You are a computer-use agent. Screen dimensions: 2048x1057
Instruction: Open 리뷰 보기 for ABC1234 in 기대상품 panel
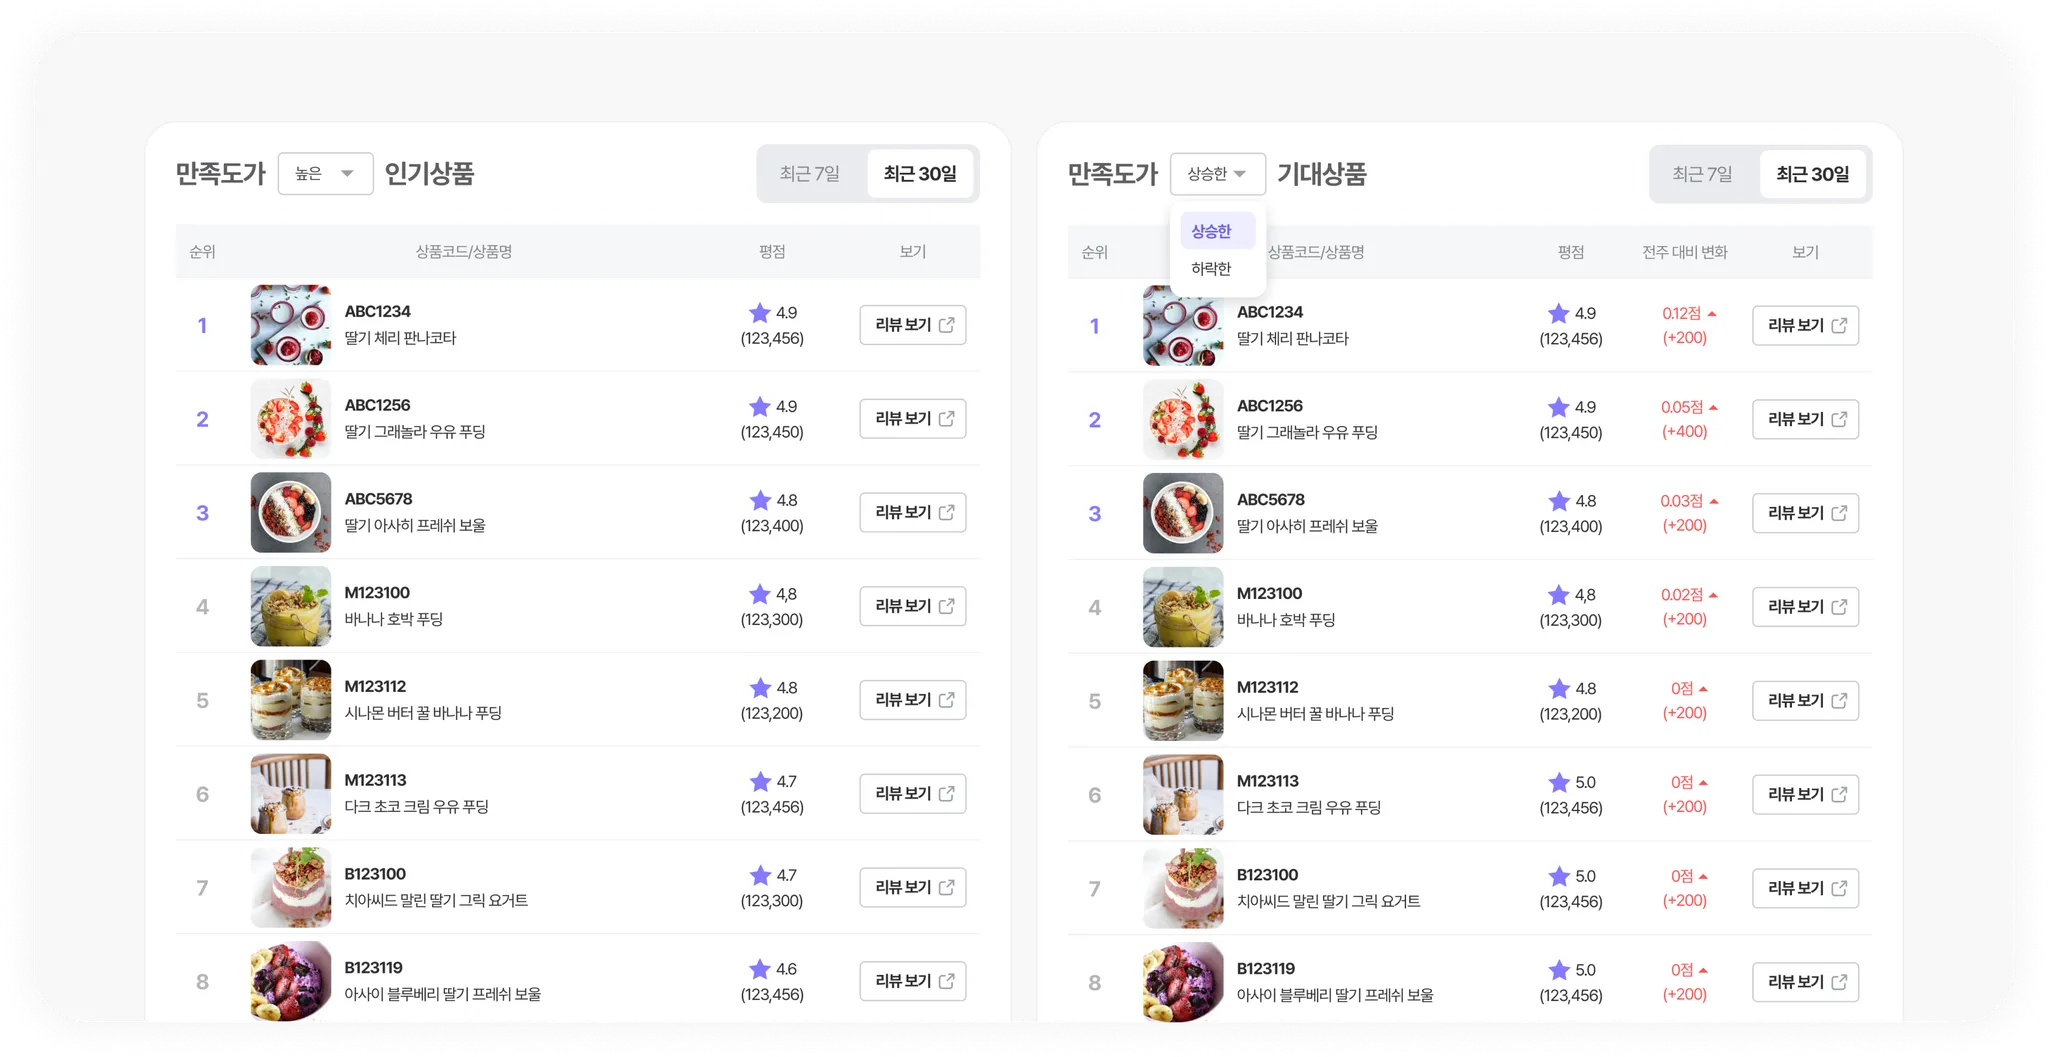click(x=1805, y=326)
